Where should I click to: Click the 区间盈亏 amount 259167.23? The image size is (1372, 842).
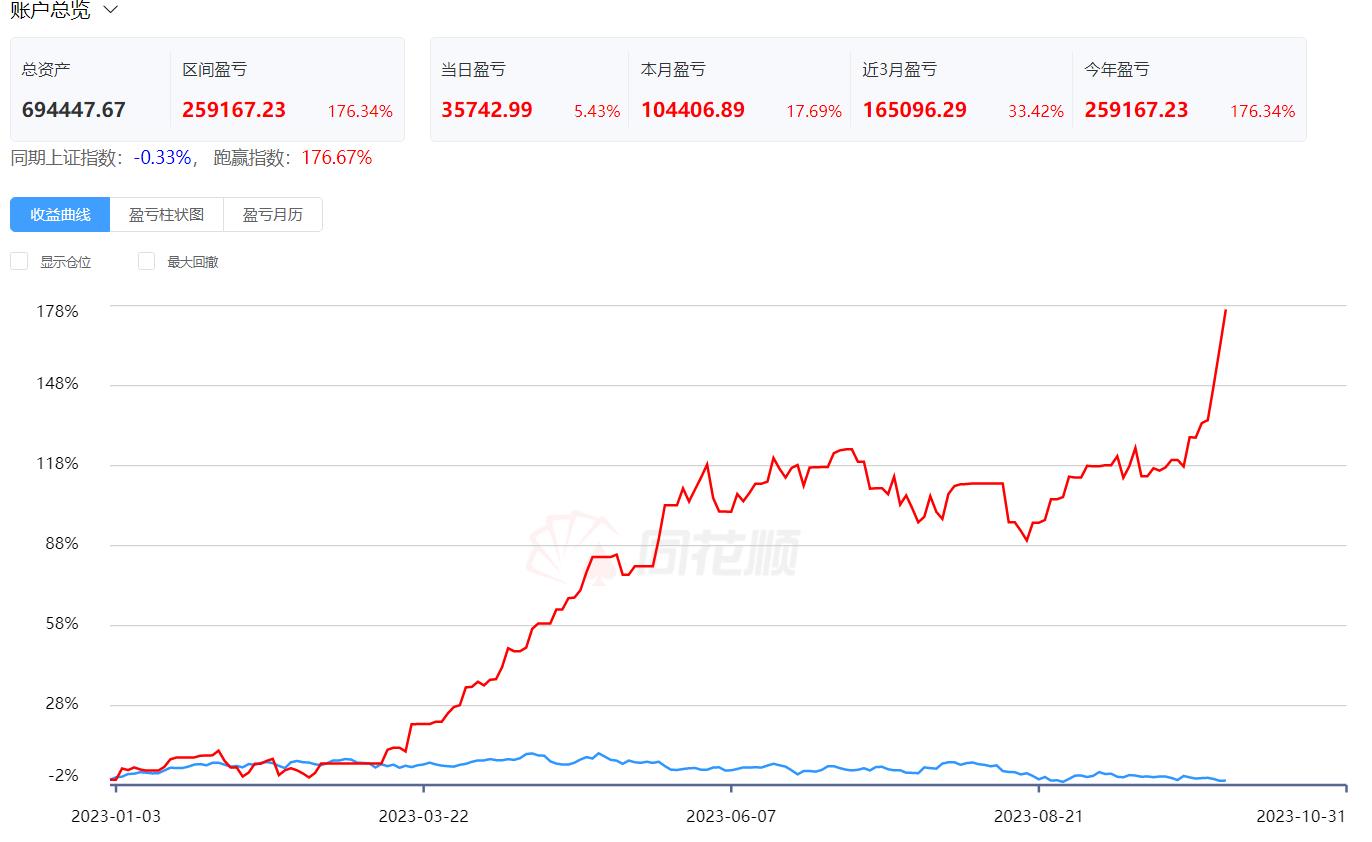pyautogui.click(x=234, y=110)
